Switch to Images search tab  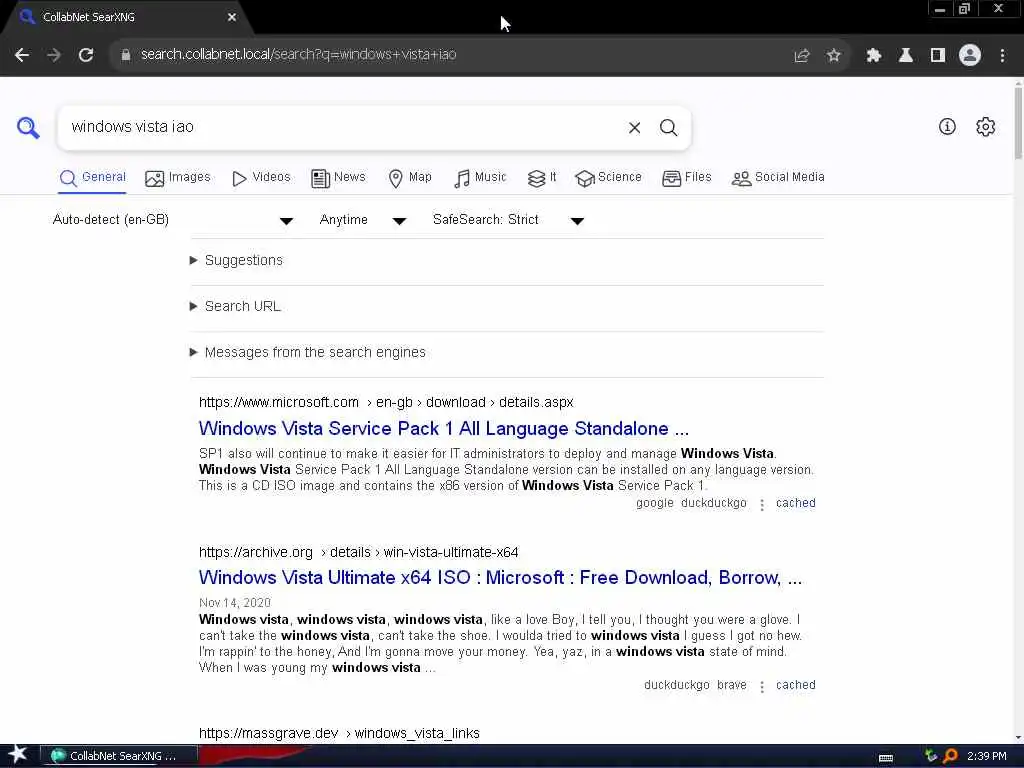178,178
